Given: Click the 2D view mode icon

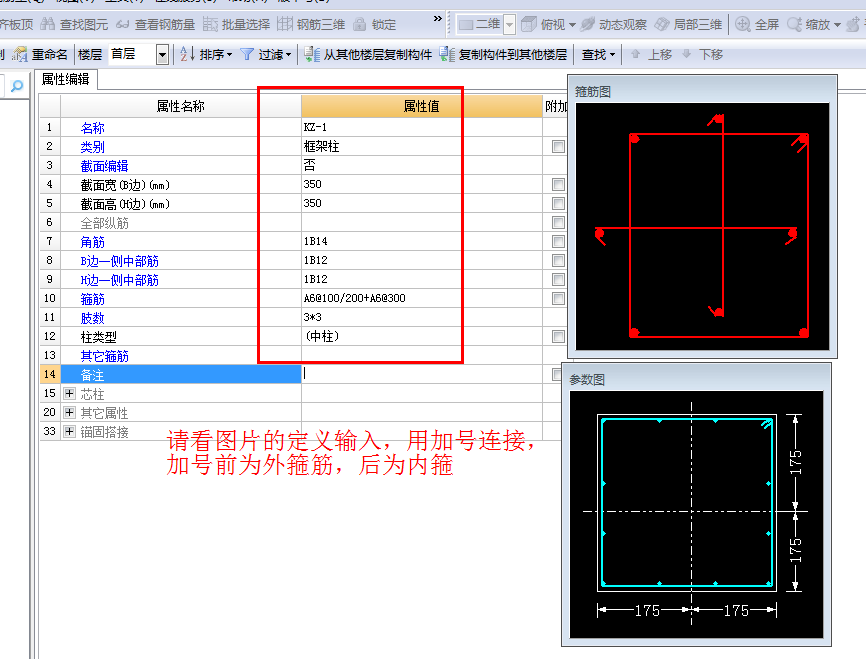Looking at the screenshot, I should (x=466, y=24).
